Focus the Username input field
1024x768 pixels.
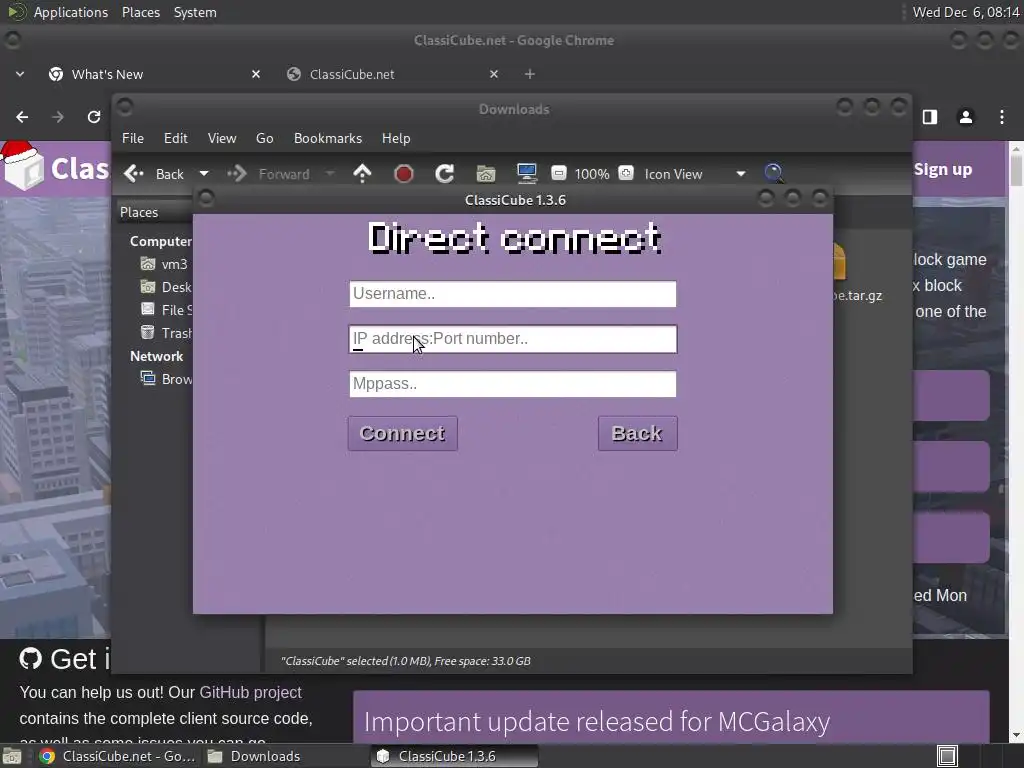(x=513, y=294)
